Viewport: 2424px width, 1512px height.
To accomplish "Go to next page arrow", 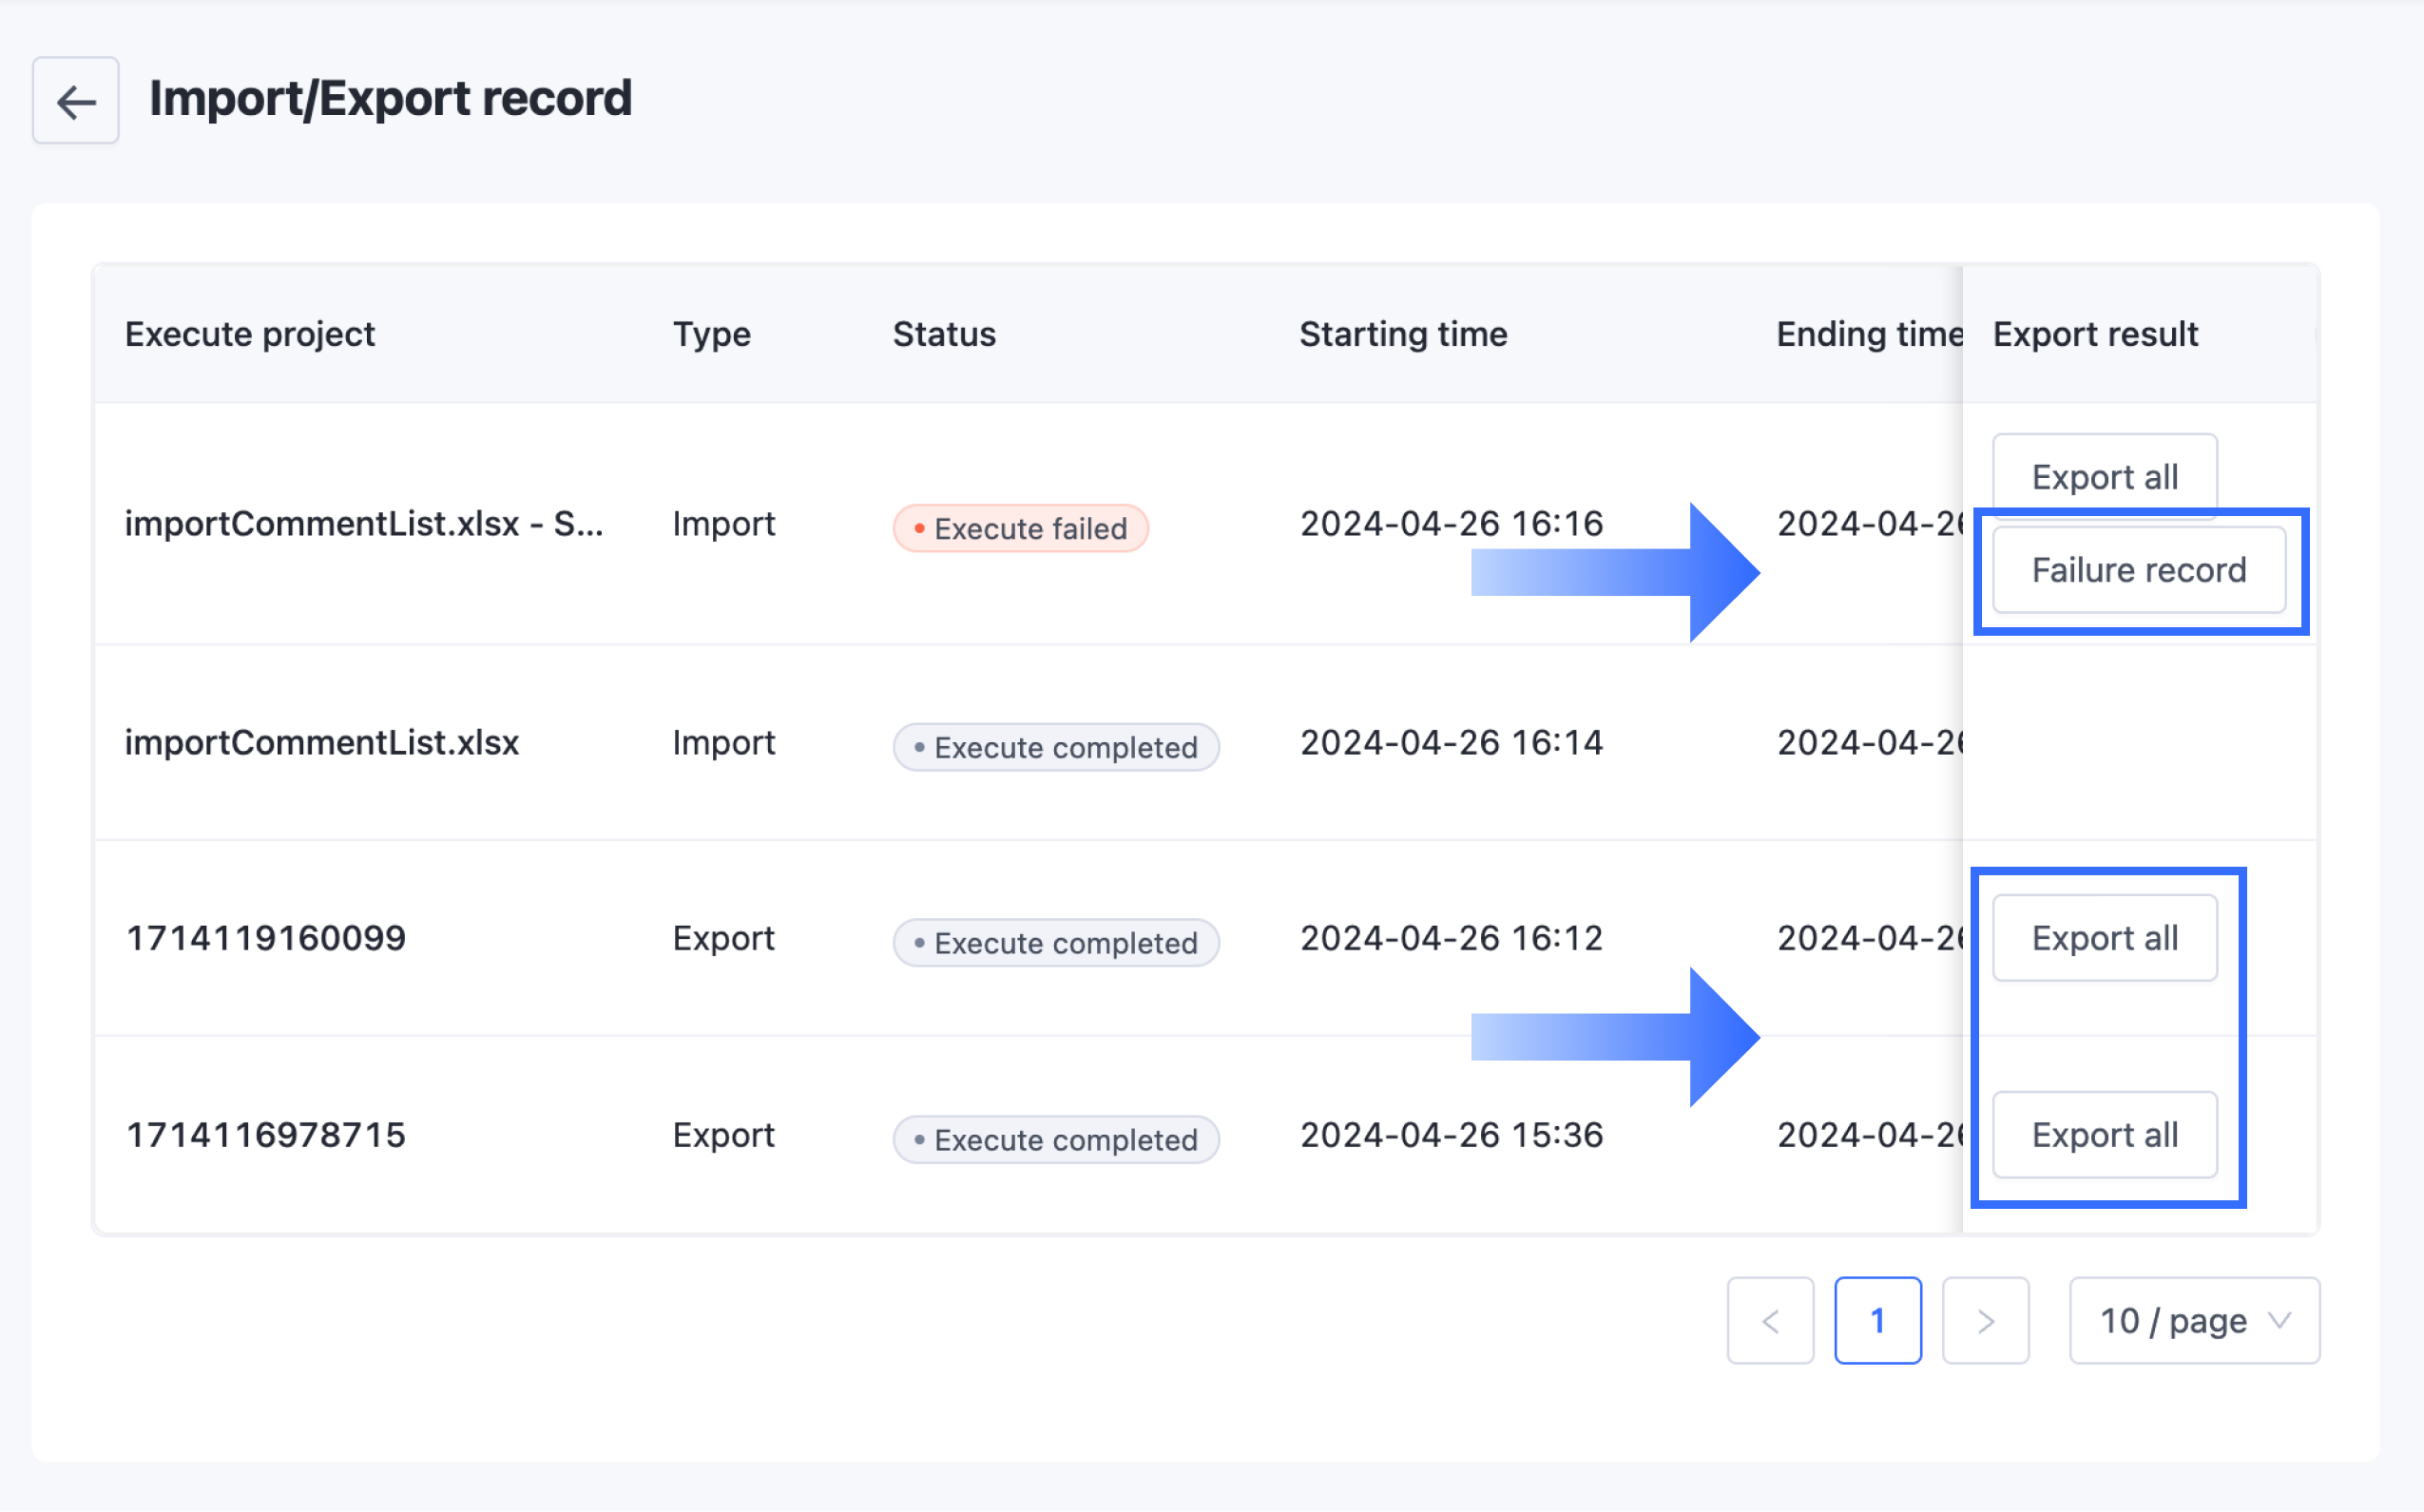I will tap(1984, 1320).
